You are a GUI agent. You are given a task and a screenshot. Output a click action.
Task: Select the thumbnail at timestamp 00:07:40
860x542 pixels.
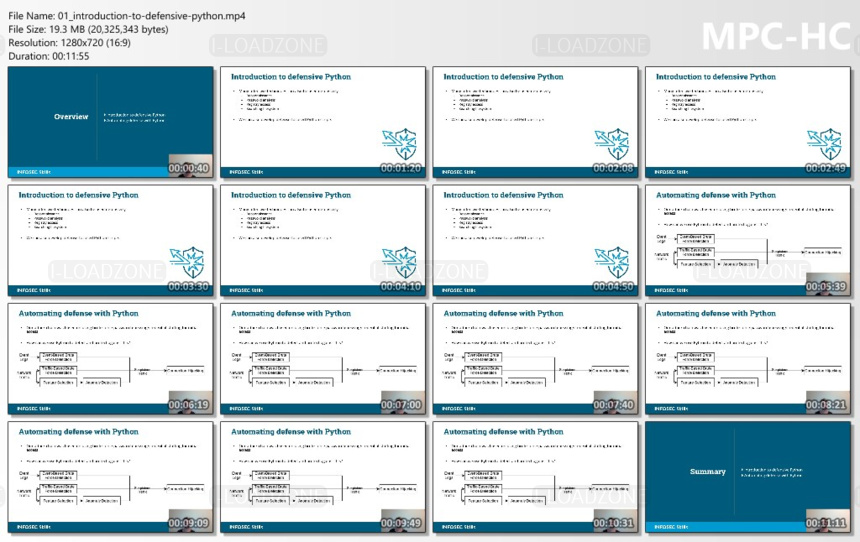[x=535, y=359]
